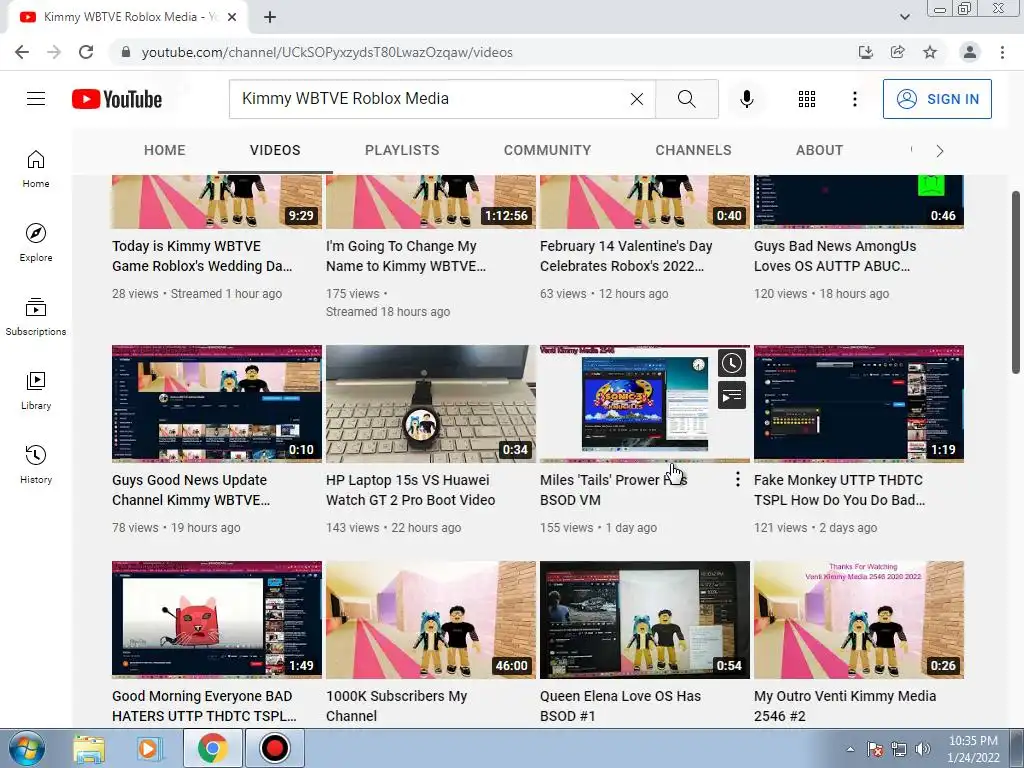Open Guys Good News Update Channel title

(191, 490)
